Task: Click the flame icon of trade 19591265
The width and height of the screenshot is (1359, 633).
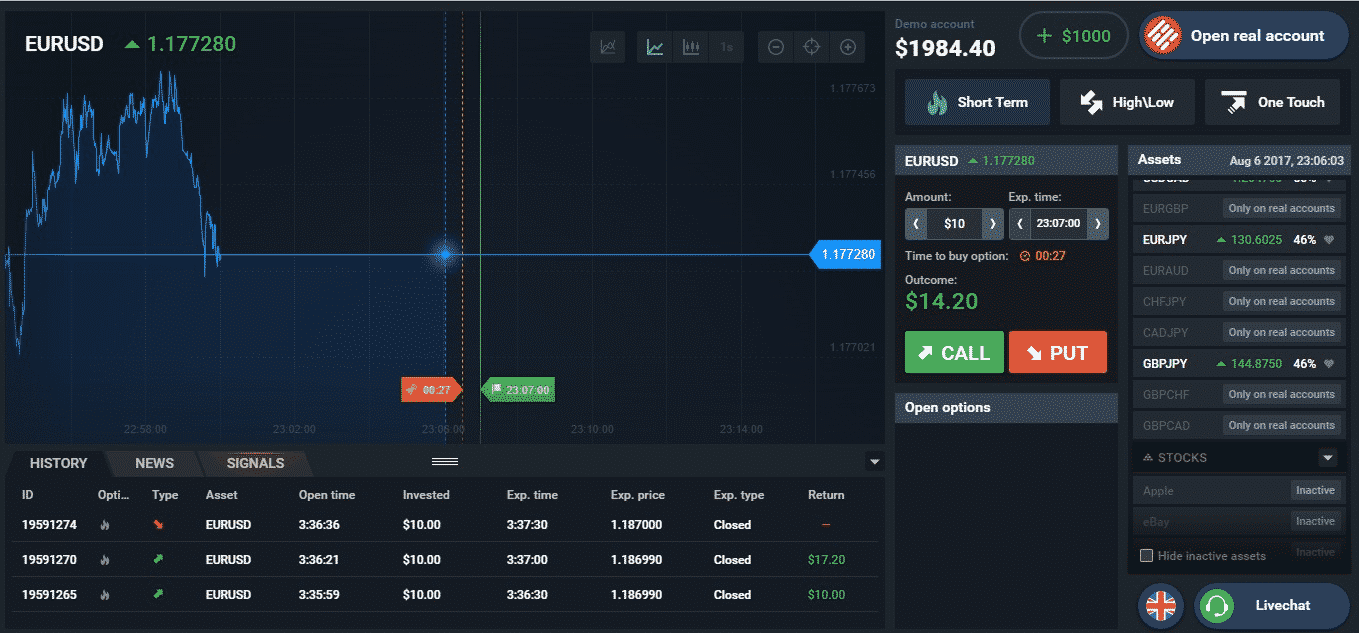Action: click(104, 594)
